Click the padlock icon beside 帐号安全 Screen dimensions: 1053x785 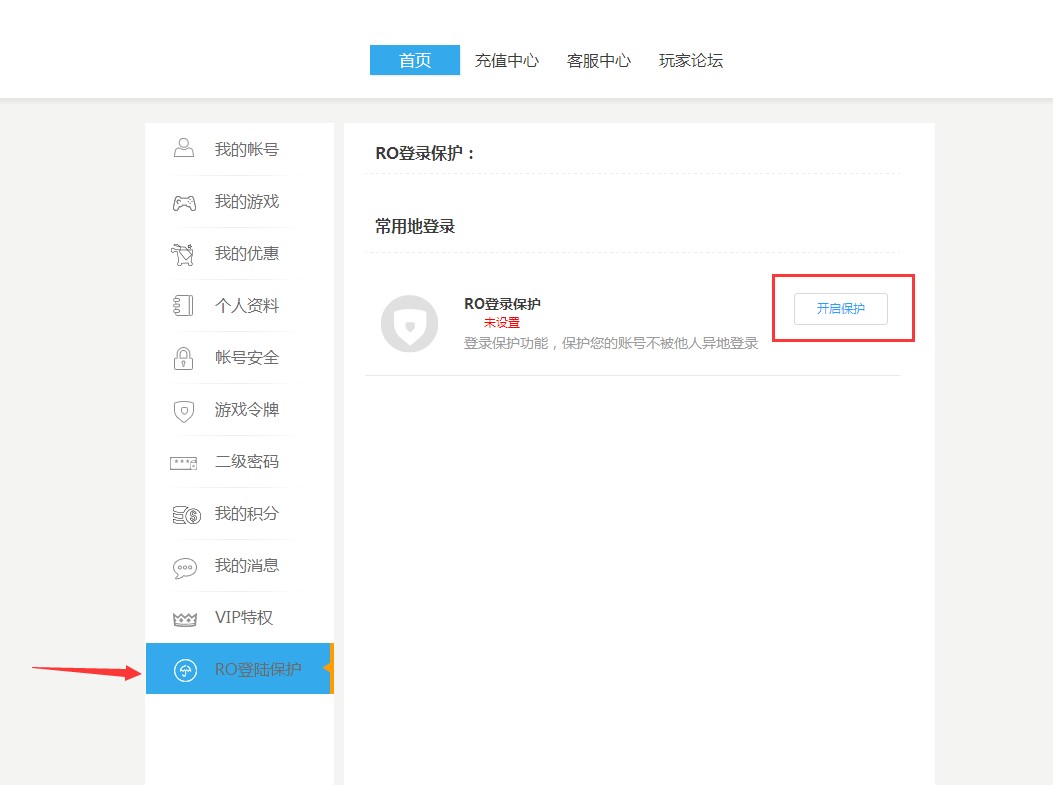[x=183, y=359]
